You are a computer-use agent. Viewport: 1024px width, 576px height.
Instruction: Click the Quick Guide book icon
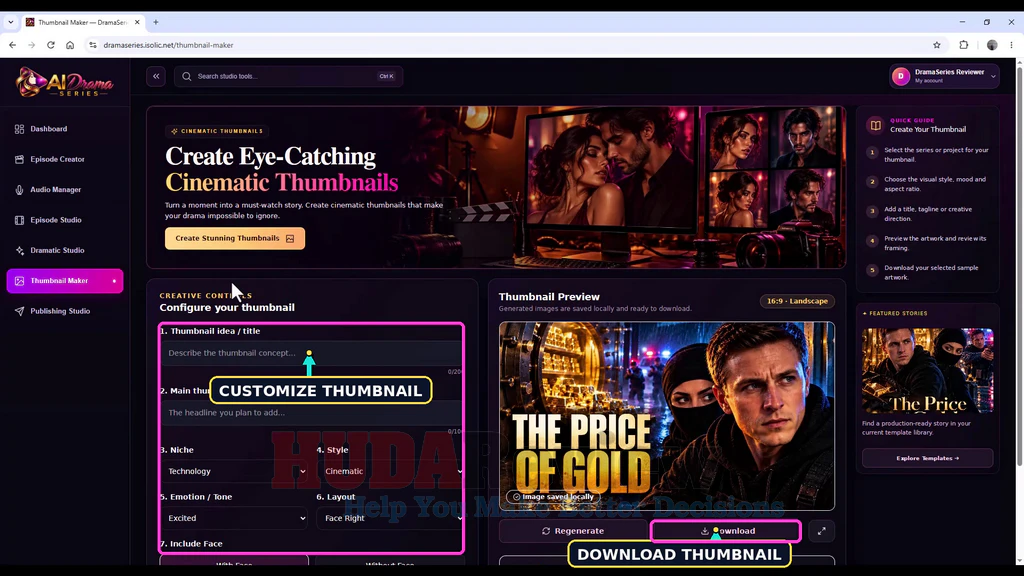(876, 125)
